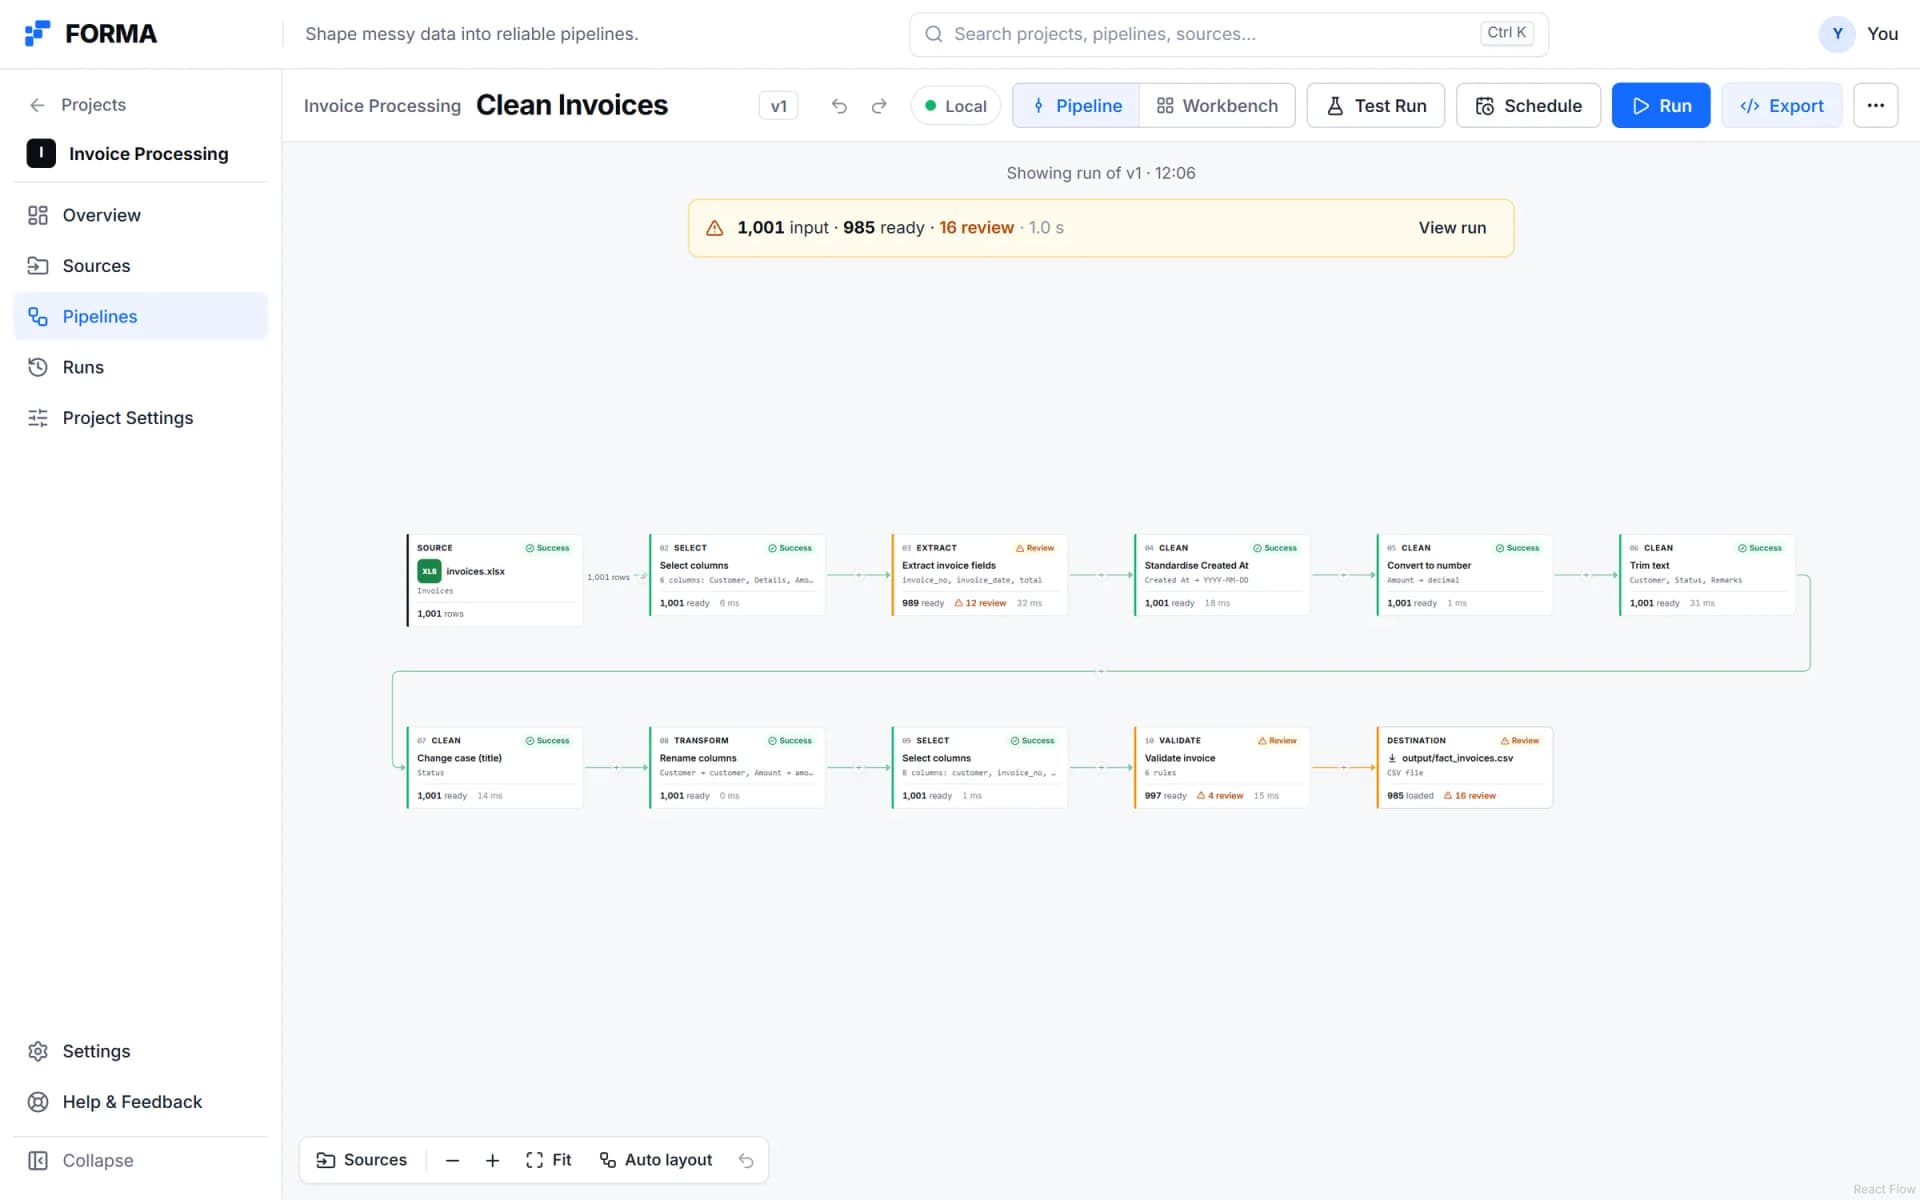The width and height of the screenshot is (1920, 1200).
Task: Zoom out the canvas with minus
Action: (452, 1160)
